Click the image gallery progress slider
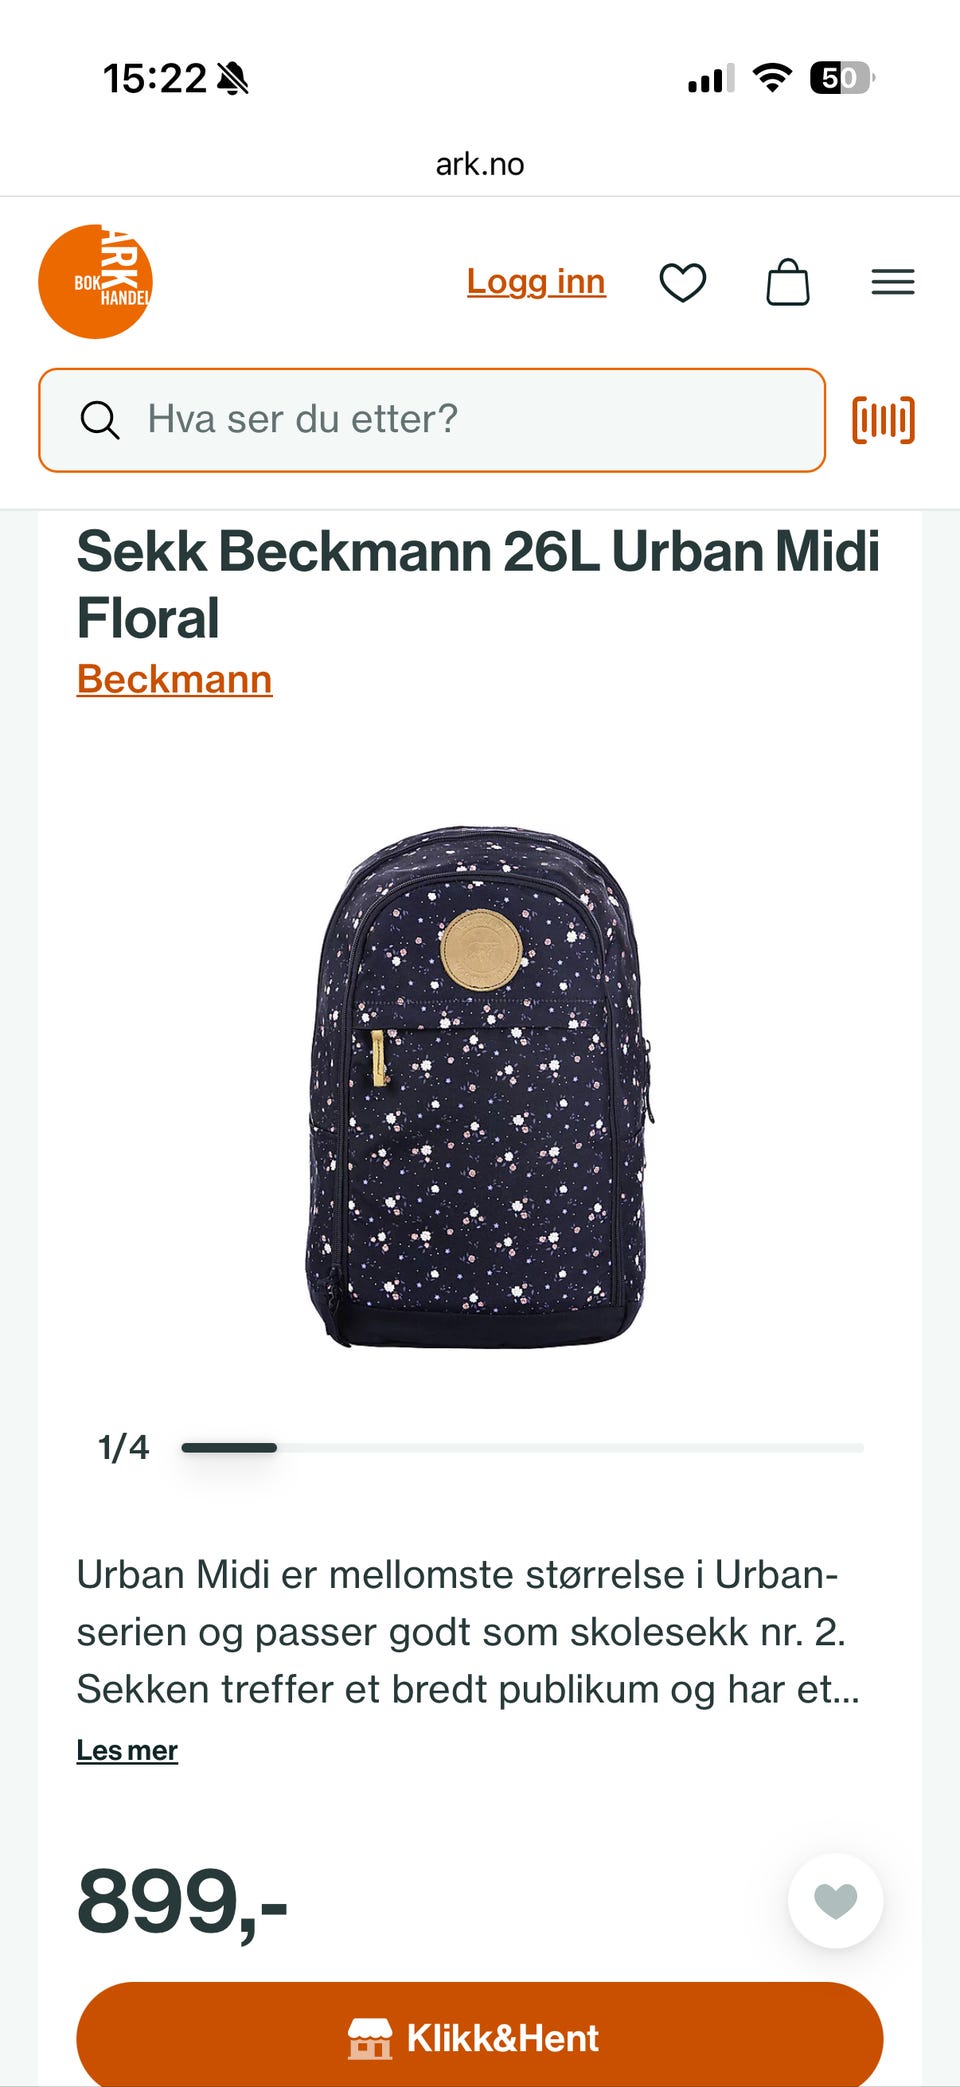 [x=522, y=1447]
